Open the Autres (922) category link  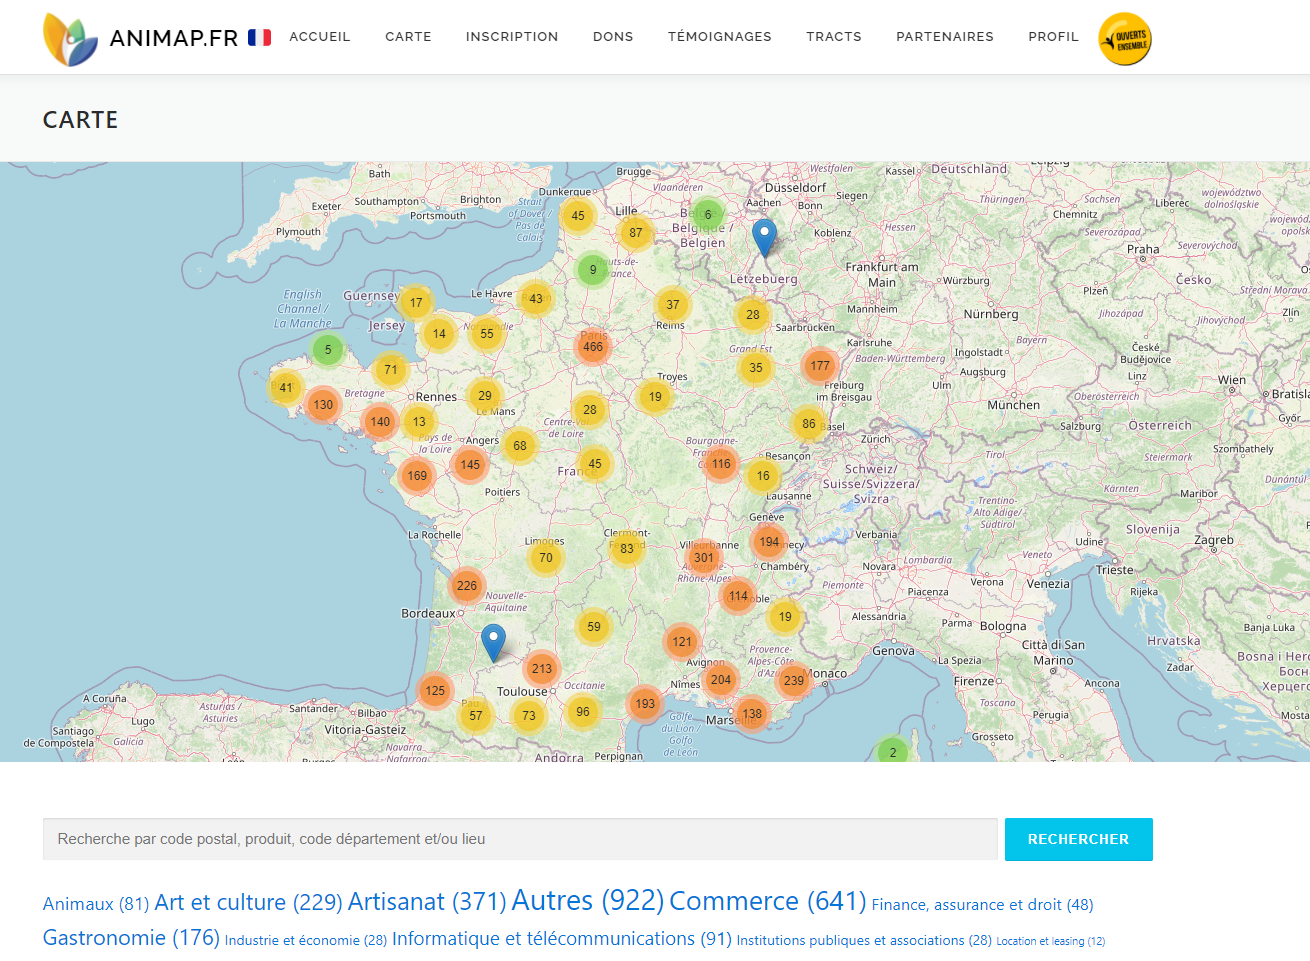[x=588, y=901]
